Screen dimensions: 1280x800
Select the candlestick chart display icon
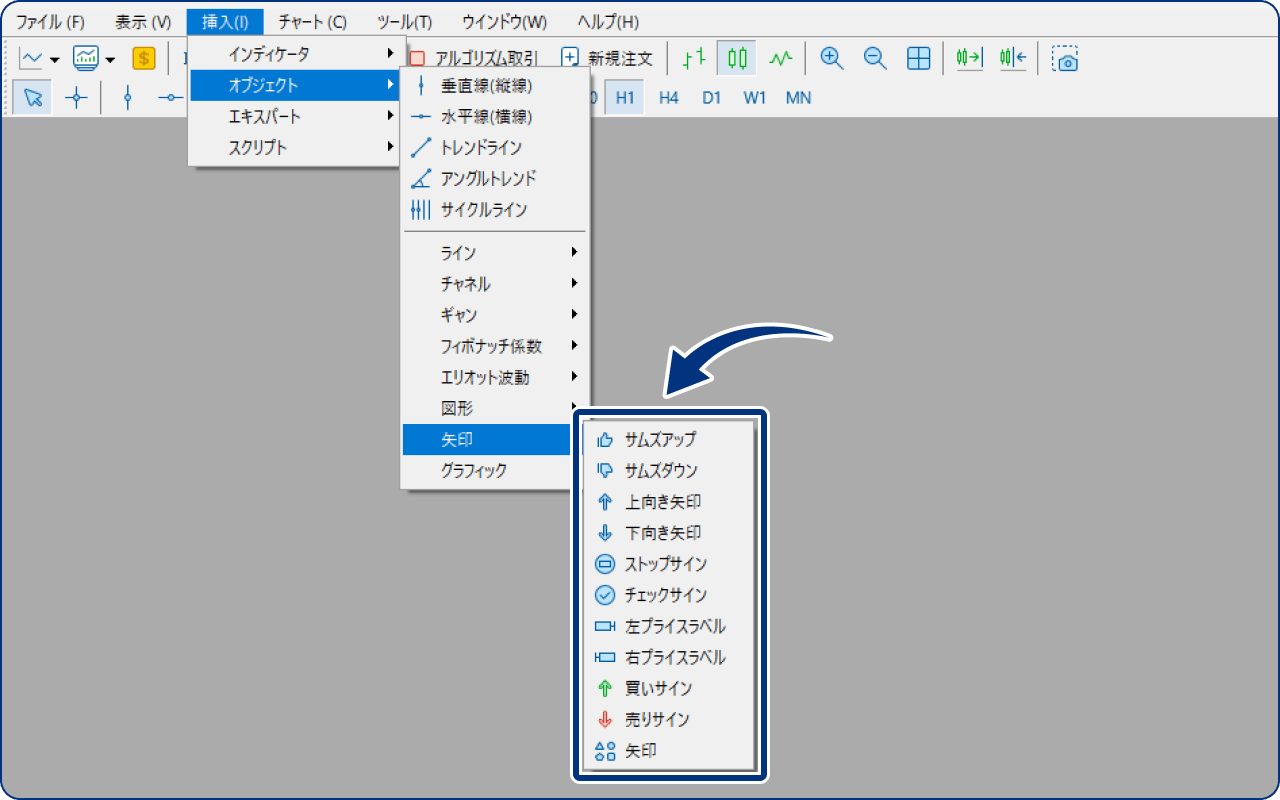pos(737,58)
